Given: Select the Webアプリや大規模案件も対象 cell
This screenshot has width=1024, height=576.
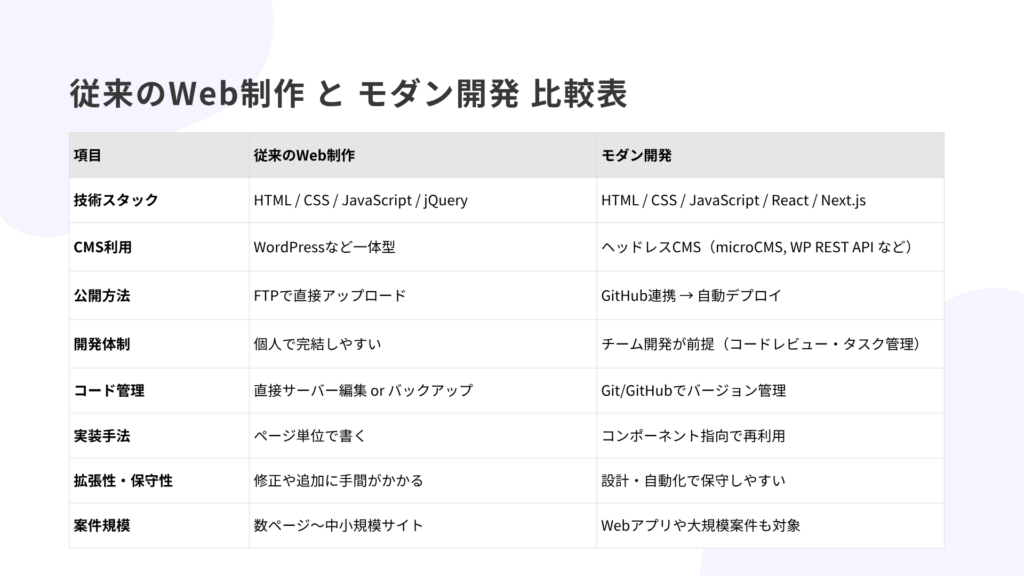Looking at the screenshot, I should [x=700, y=525].
